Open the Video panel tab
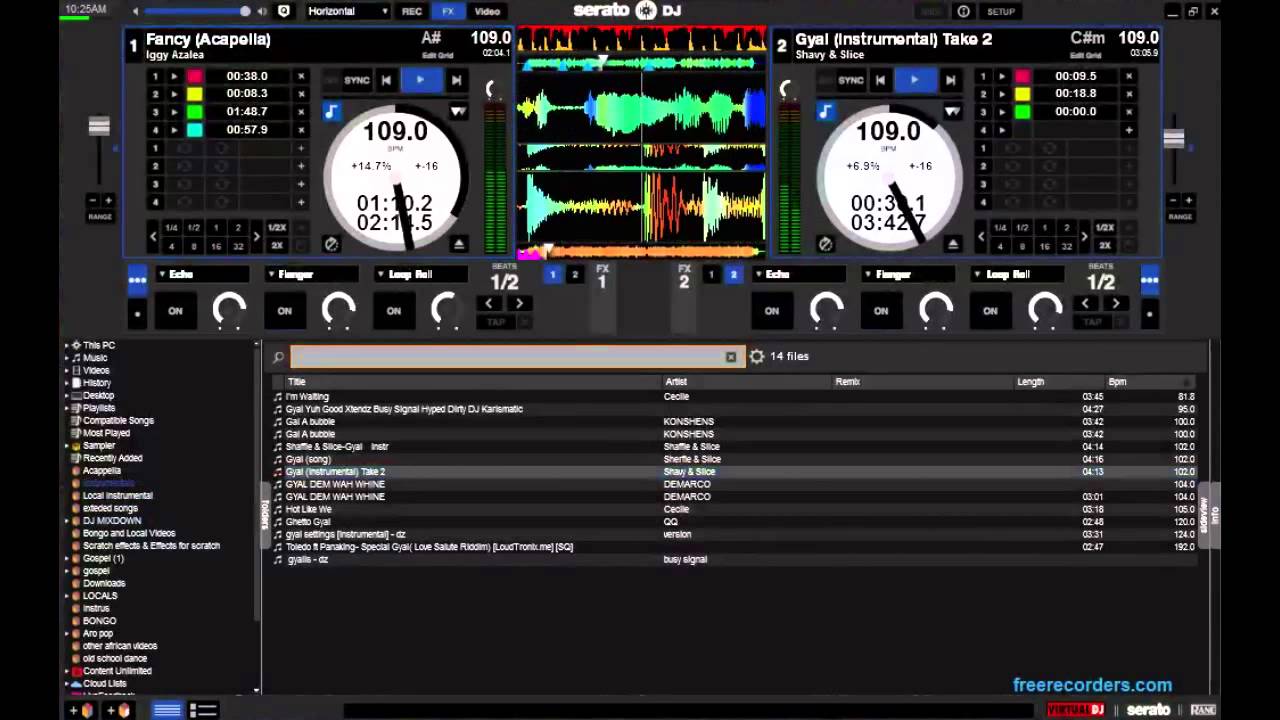The height and width of the screenshot is (720, 1280). (487, 11)
